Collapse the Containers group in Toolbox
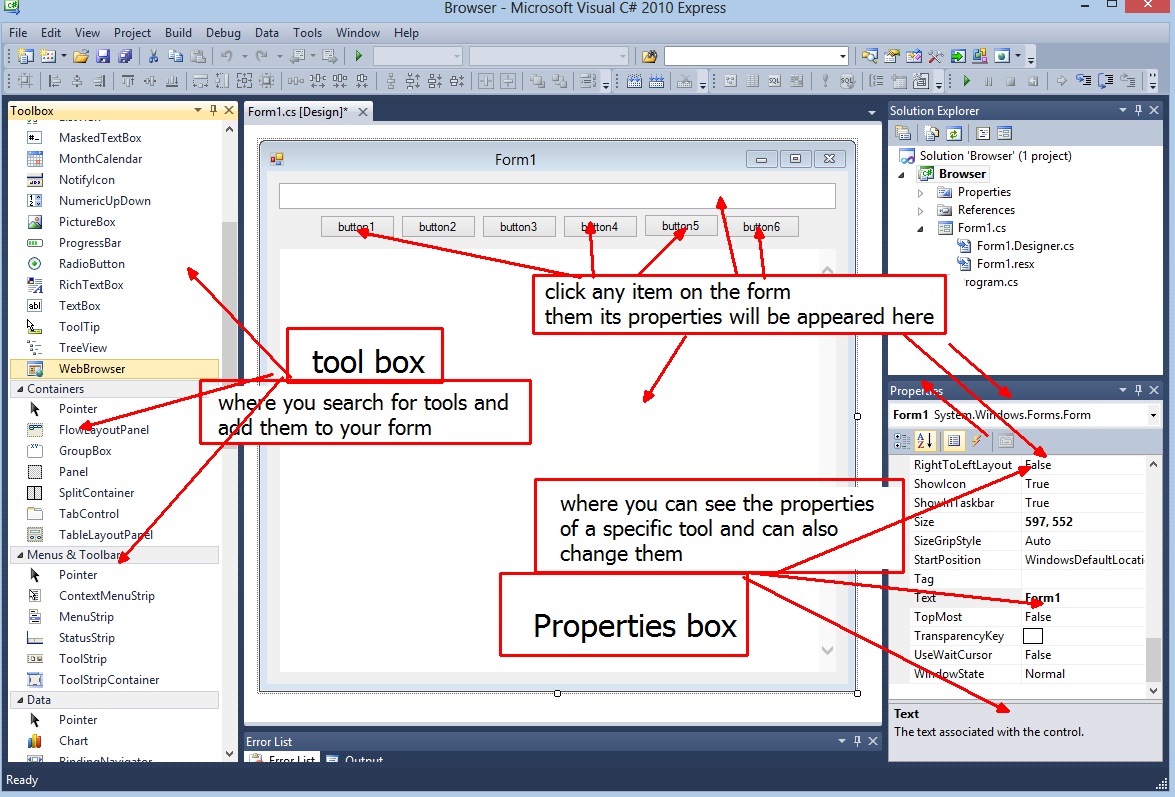Image resolution: width=1175 pixels, height=797 pixels. coord(19,389)
